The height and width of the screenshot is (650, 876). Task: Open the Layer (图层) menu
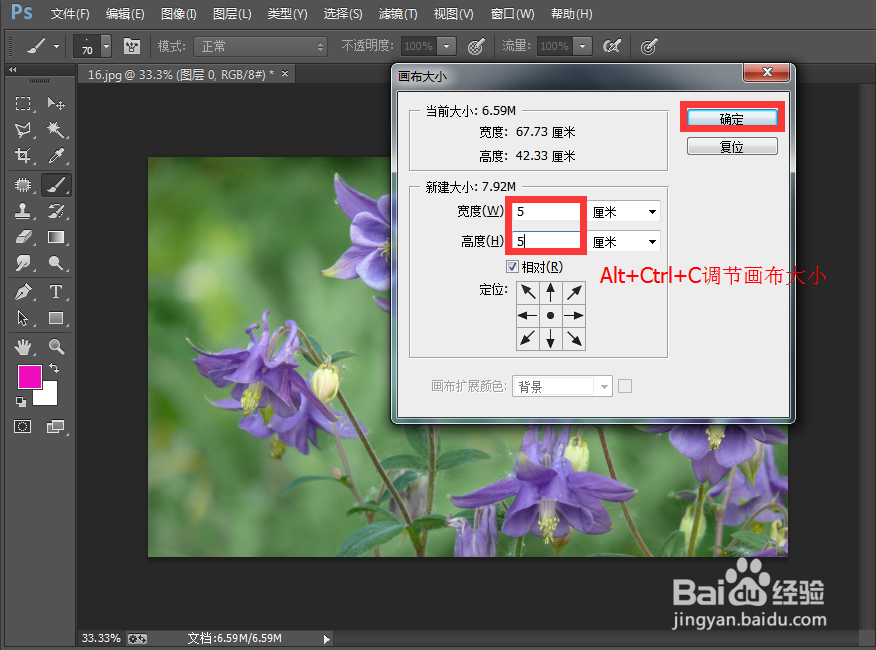point(232,14)
